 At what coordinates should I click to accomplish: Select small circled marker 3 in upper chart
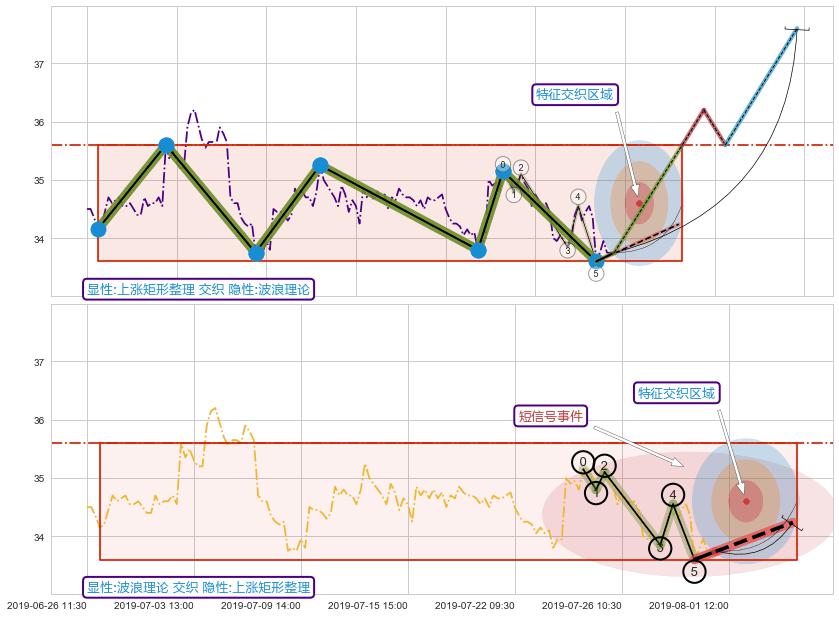pyautogui.click(x=567, y=250)
